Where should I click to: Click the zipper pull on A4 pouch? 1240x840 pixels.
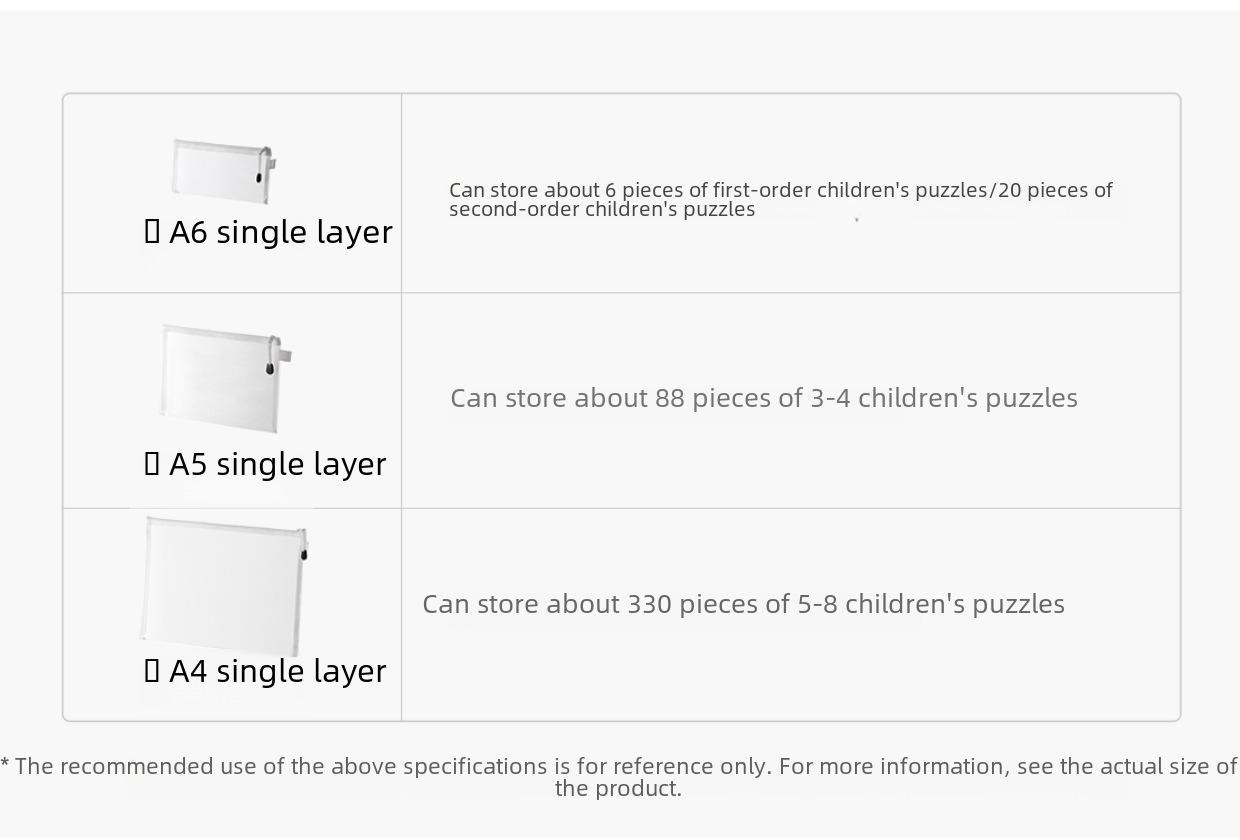tap(305, 554)
